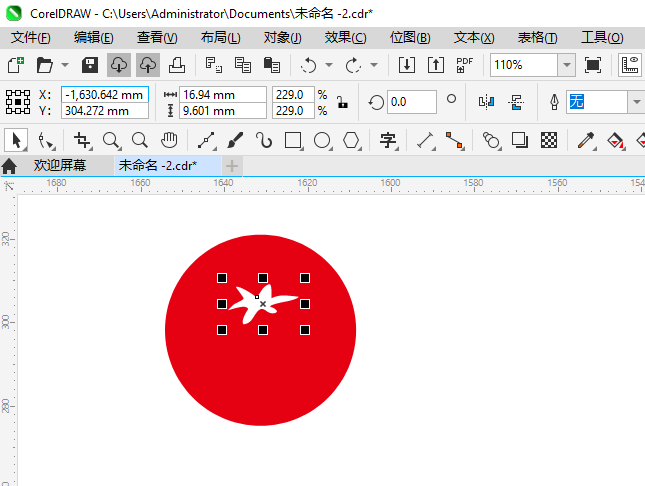Select the Connector tool
This screenshot has height=486, width=645.
coord(455,140)
